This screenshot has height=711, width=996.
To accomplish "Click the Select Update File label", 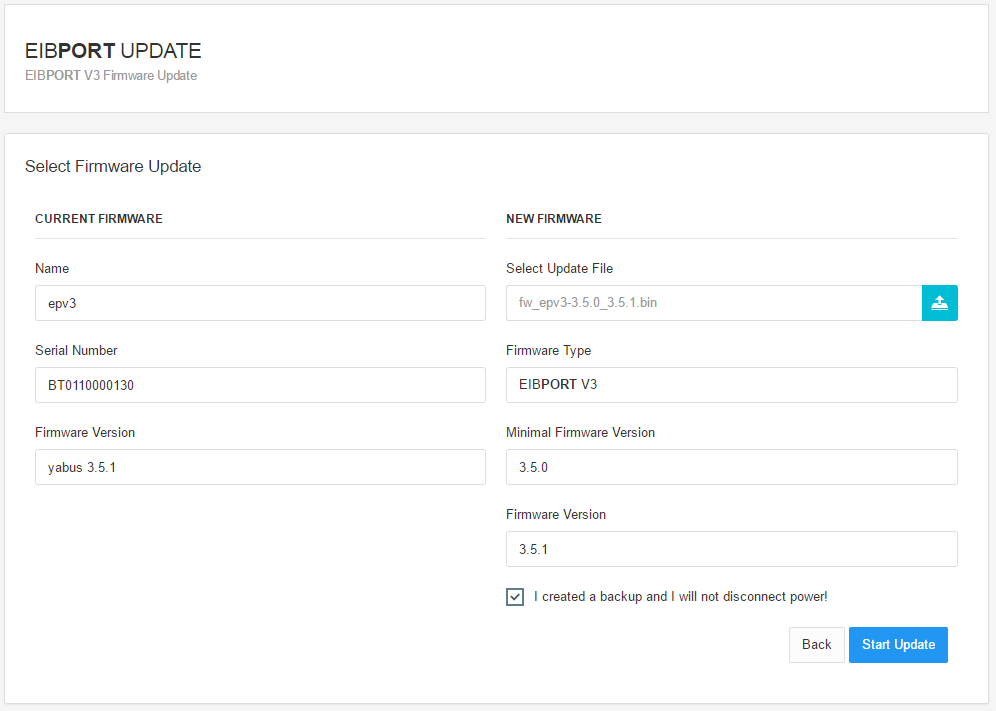I will (559, 269).
